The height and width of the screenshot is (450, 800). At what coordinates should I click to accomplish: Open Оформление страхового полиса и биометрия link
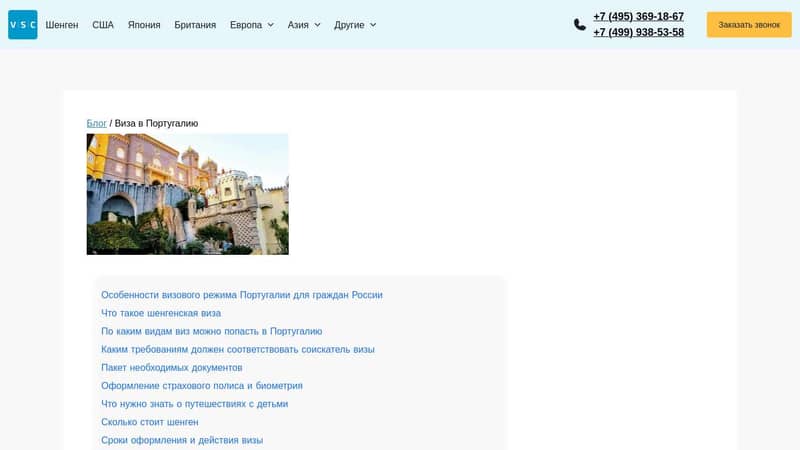(202, 386)
